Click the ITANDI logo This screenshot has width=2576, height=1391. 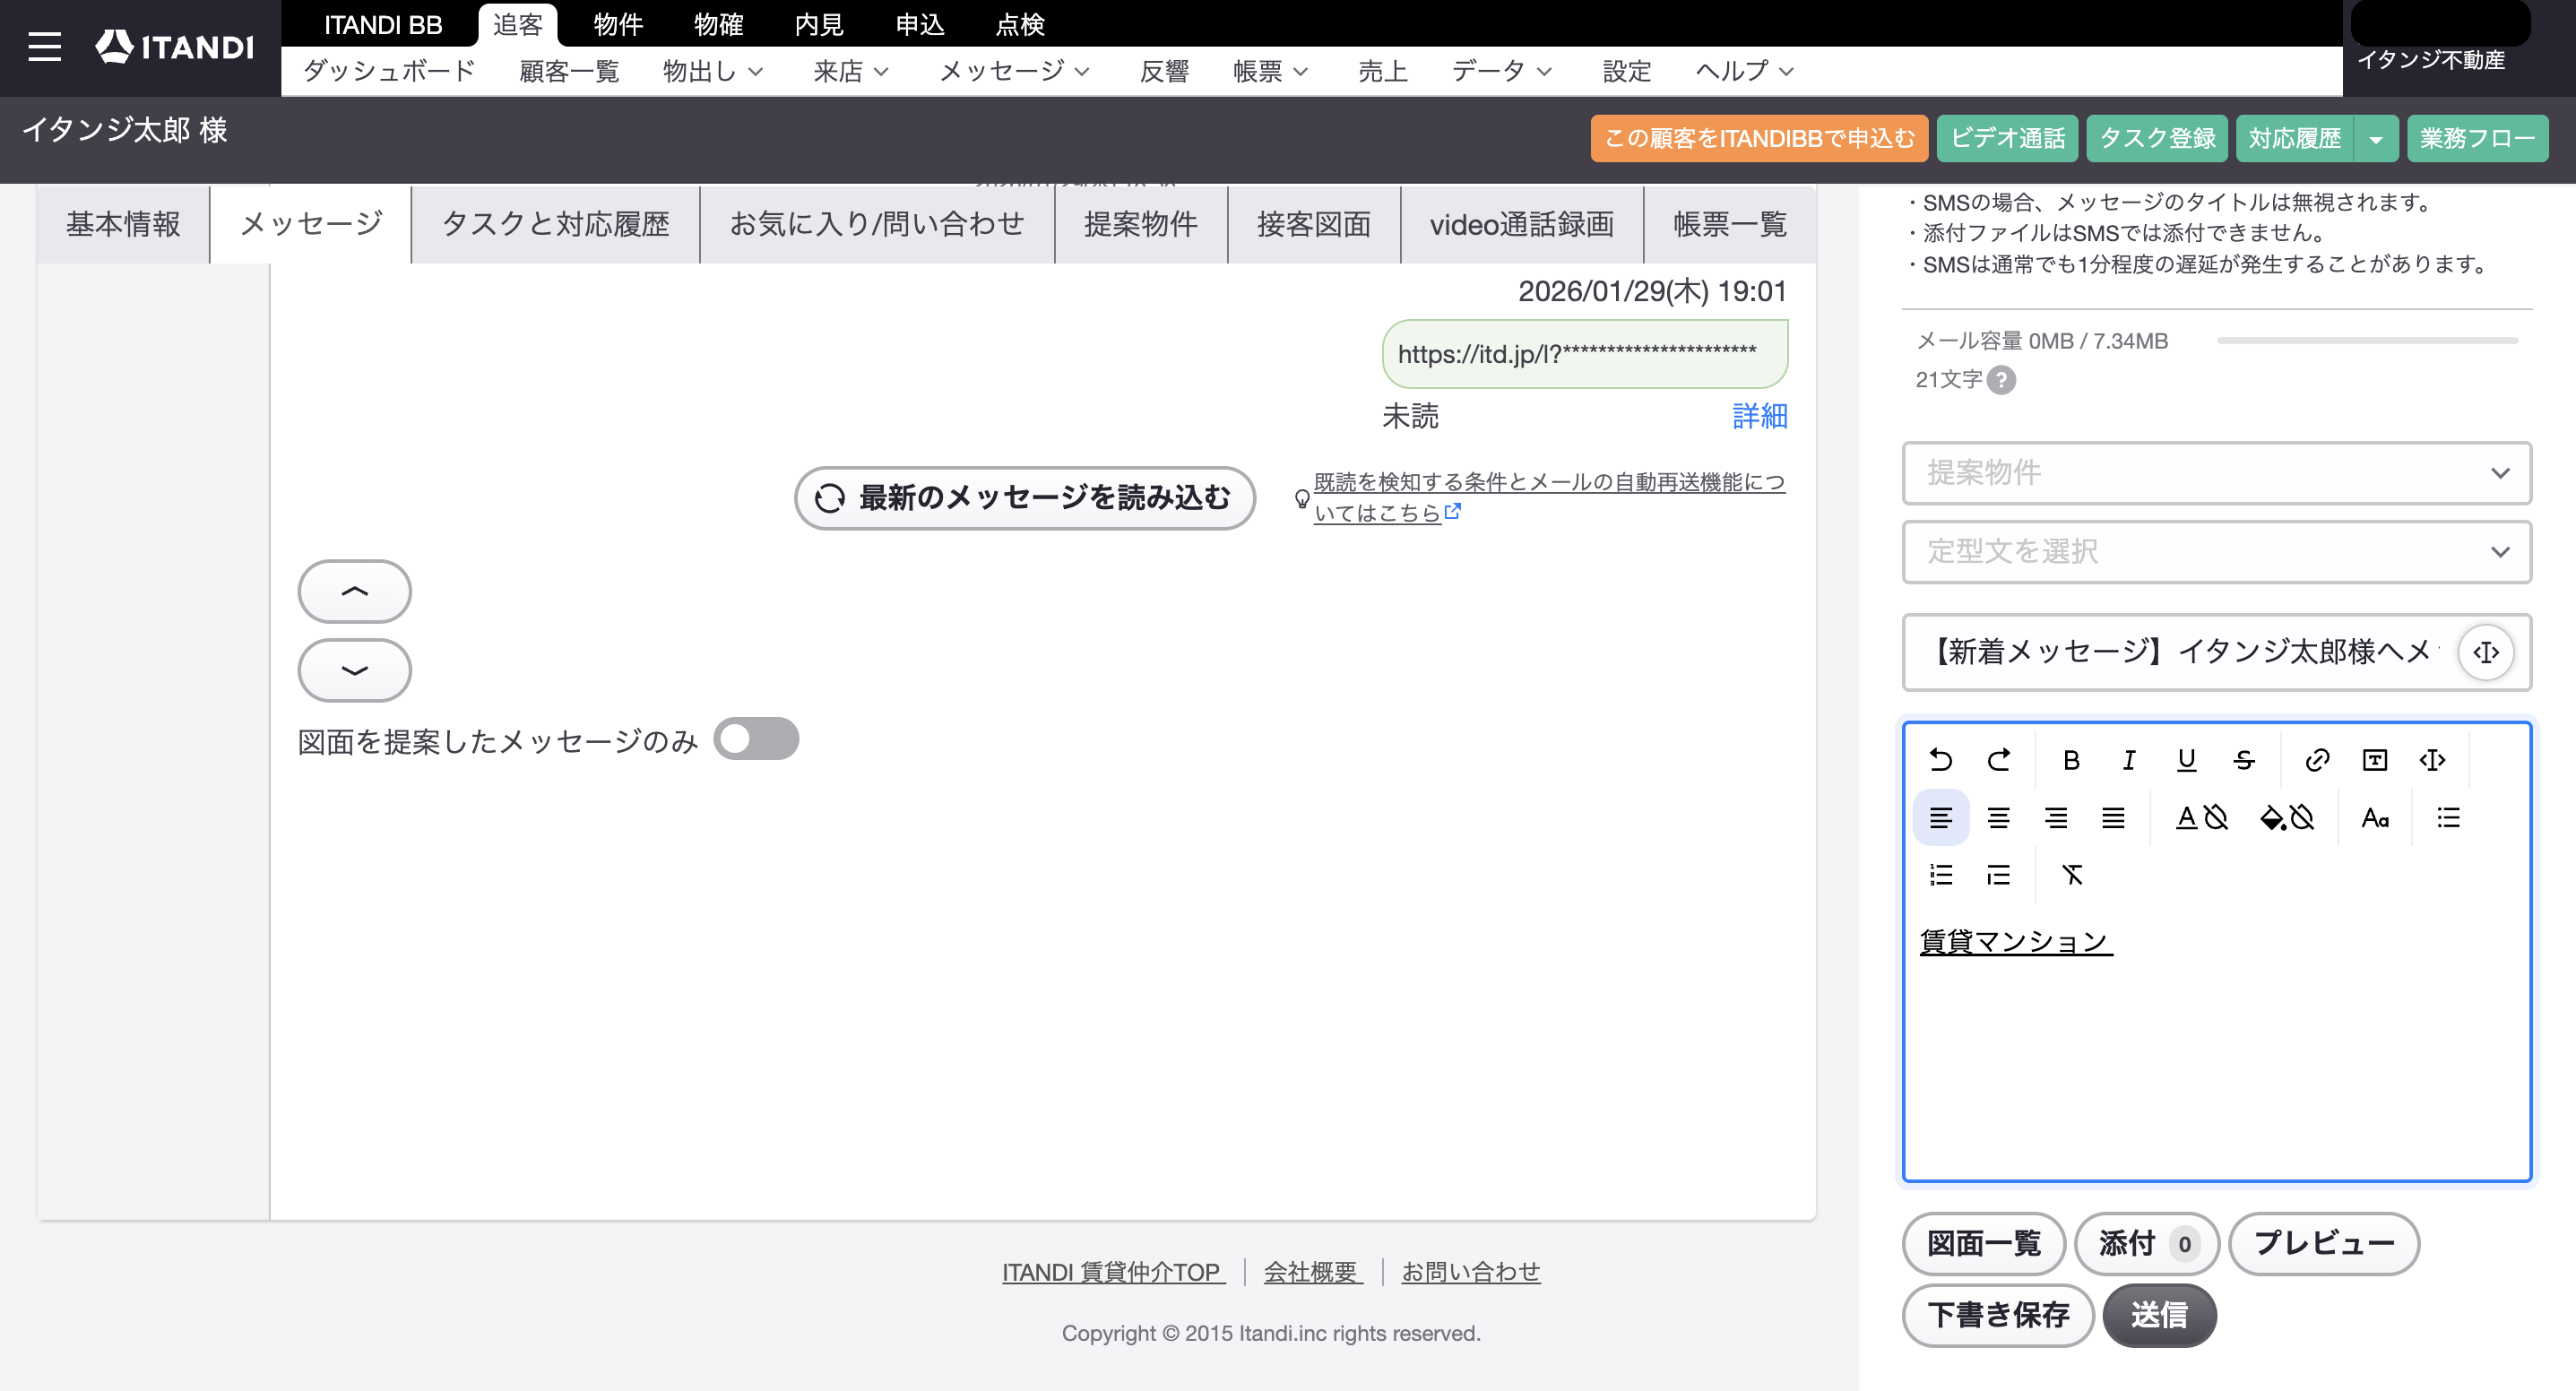(x=175, y=47)
